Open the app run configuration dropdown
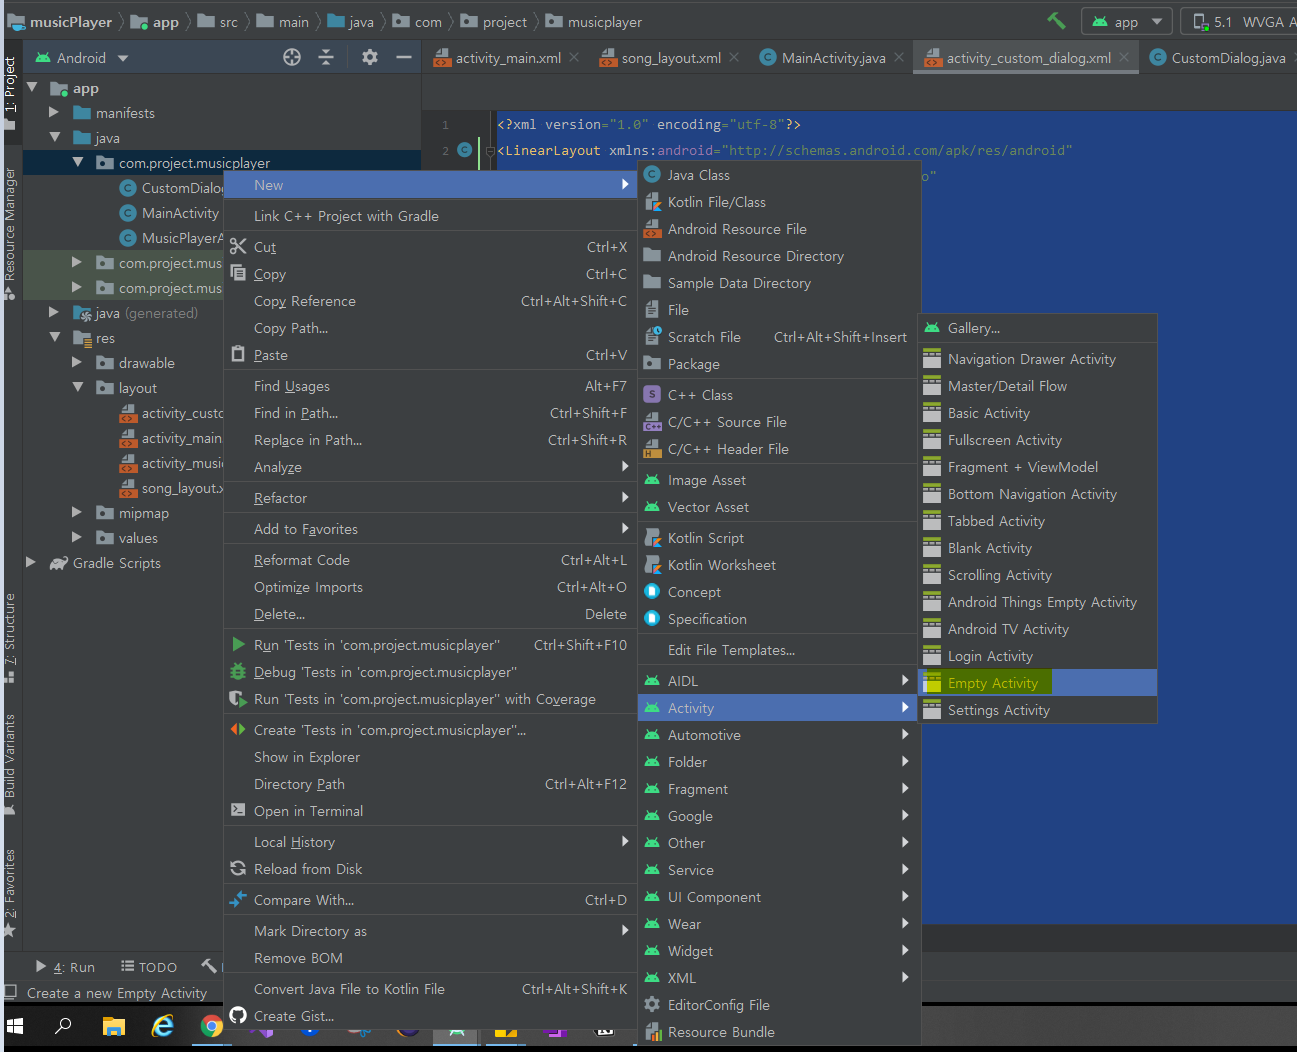Viewport: 1297px width, 1052px height. tap(1127, 21)
